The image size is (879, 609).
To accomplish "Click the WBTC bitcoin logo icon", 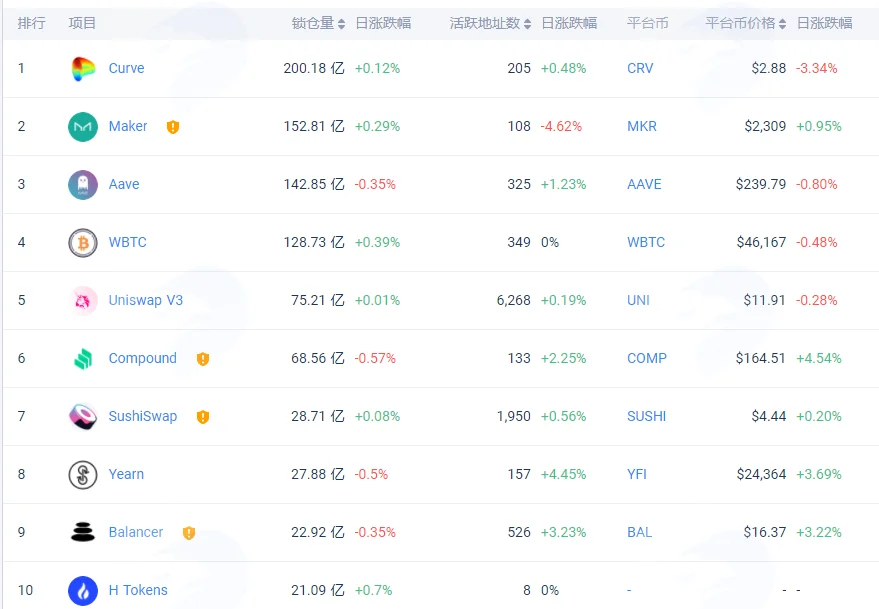I will (x=83, y=243).
